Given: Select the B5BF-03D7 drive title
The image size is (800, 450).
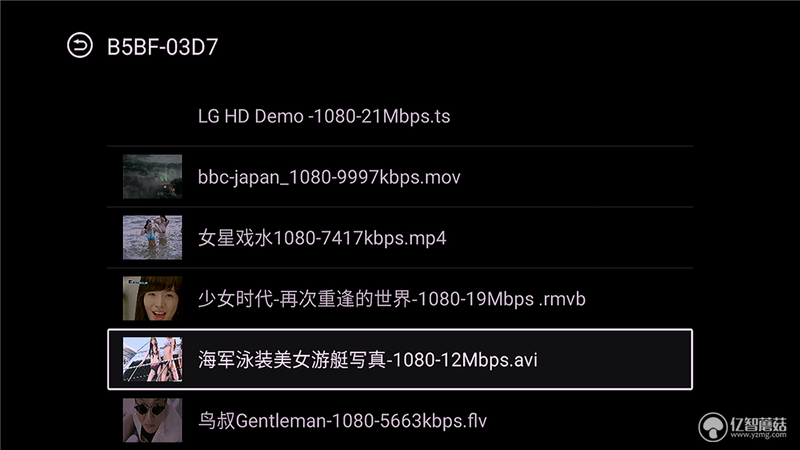Looking at the screenshot, I should [162, 47].
